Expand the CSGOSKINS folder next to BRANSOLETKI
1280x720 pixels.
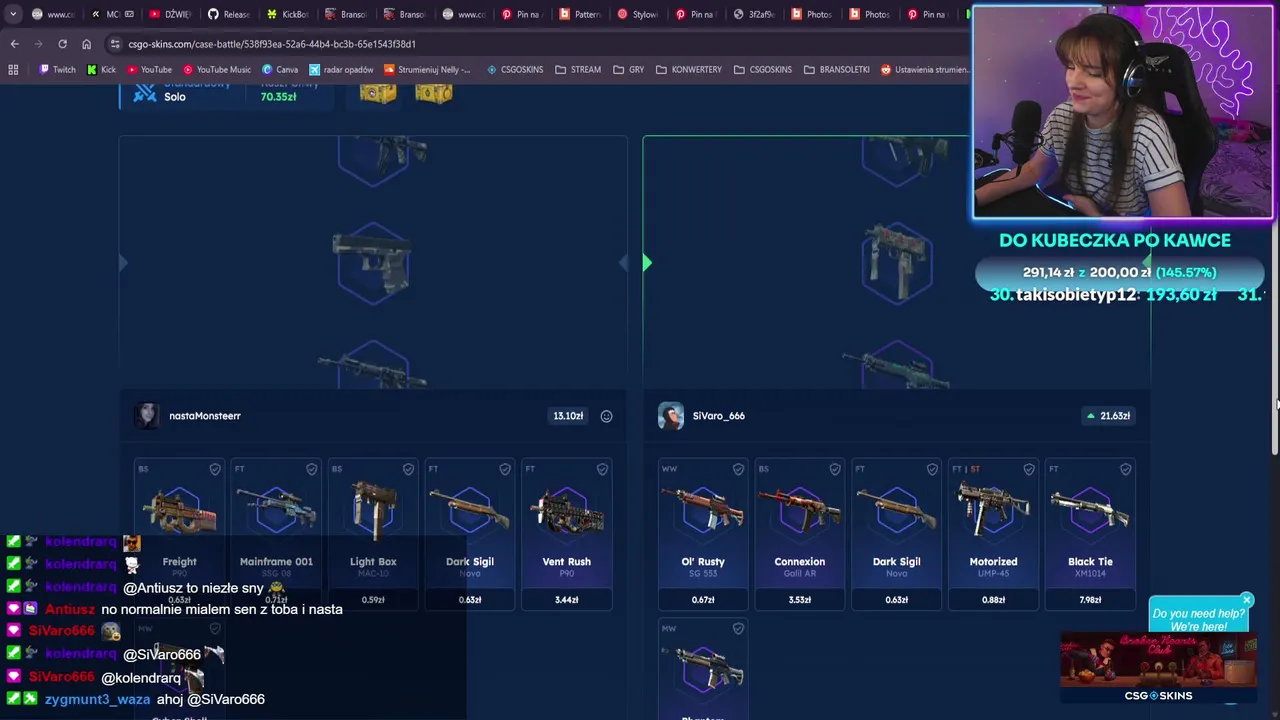point(763,70)
